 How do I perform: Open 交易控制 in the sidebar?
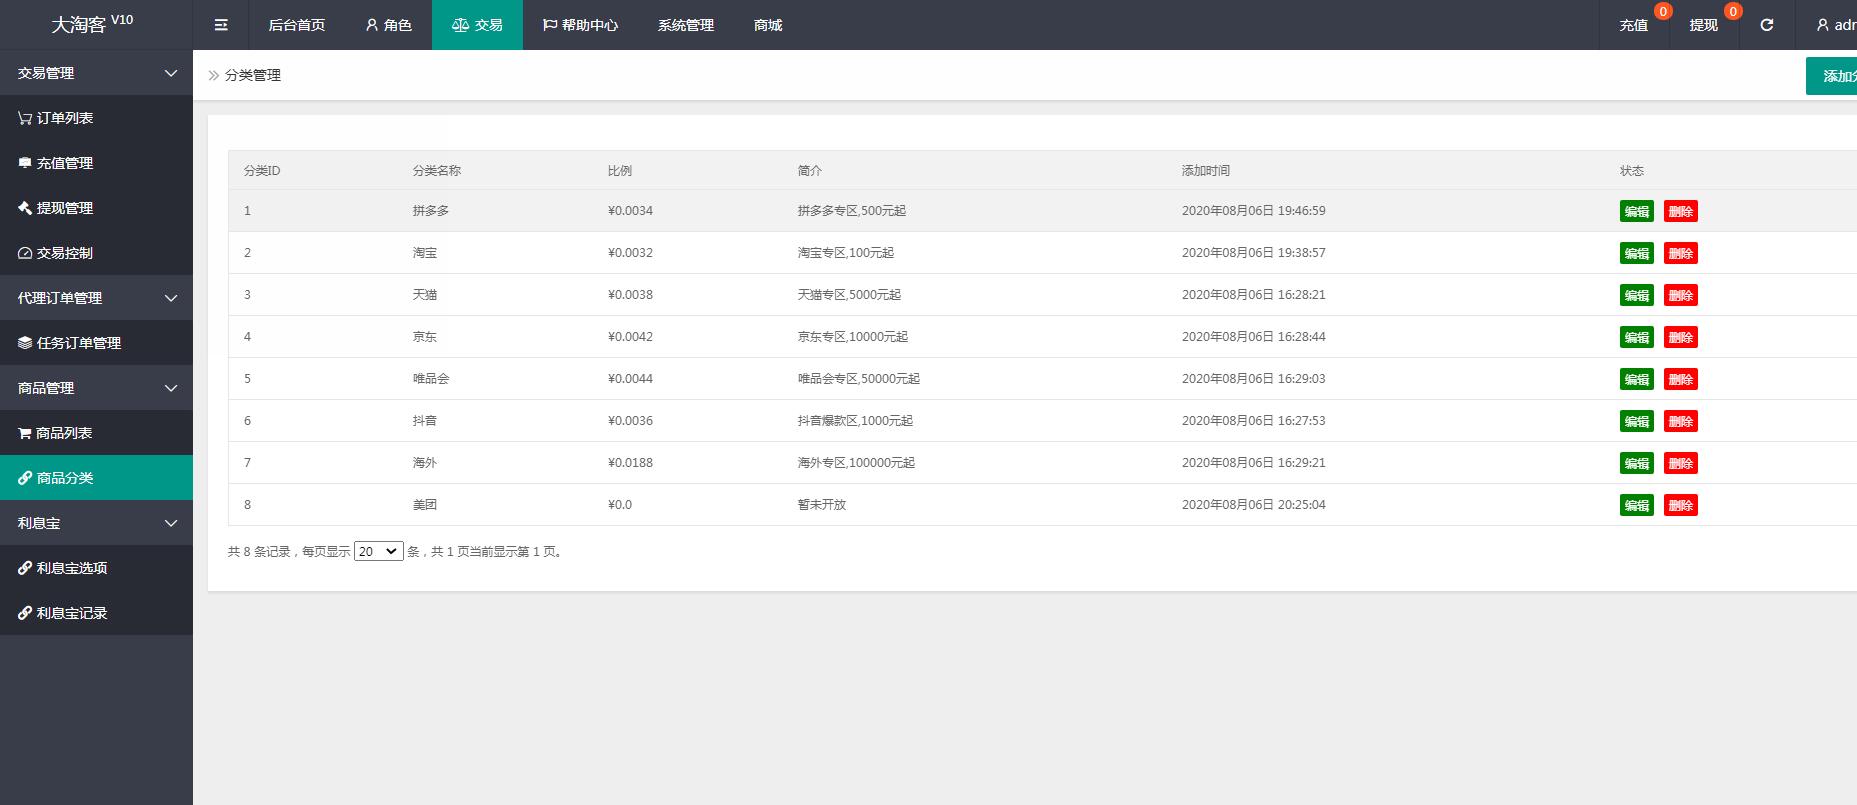pos(64,253)
